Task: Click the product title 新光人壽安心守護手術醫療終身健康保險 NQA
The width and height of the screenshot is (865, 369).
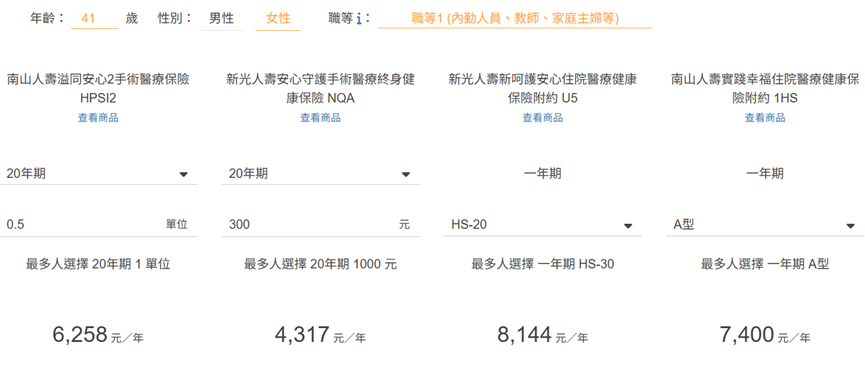Action: tap(321, 89)
